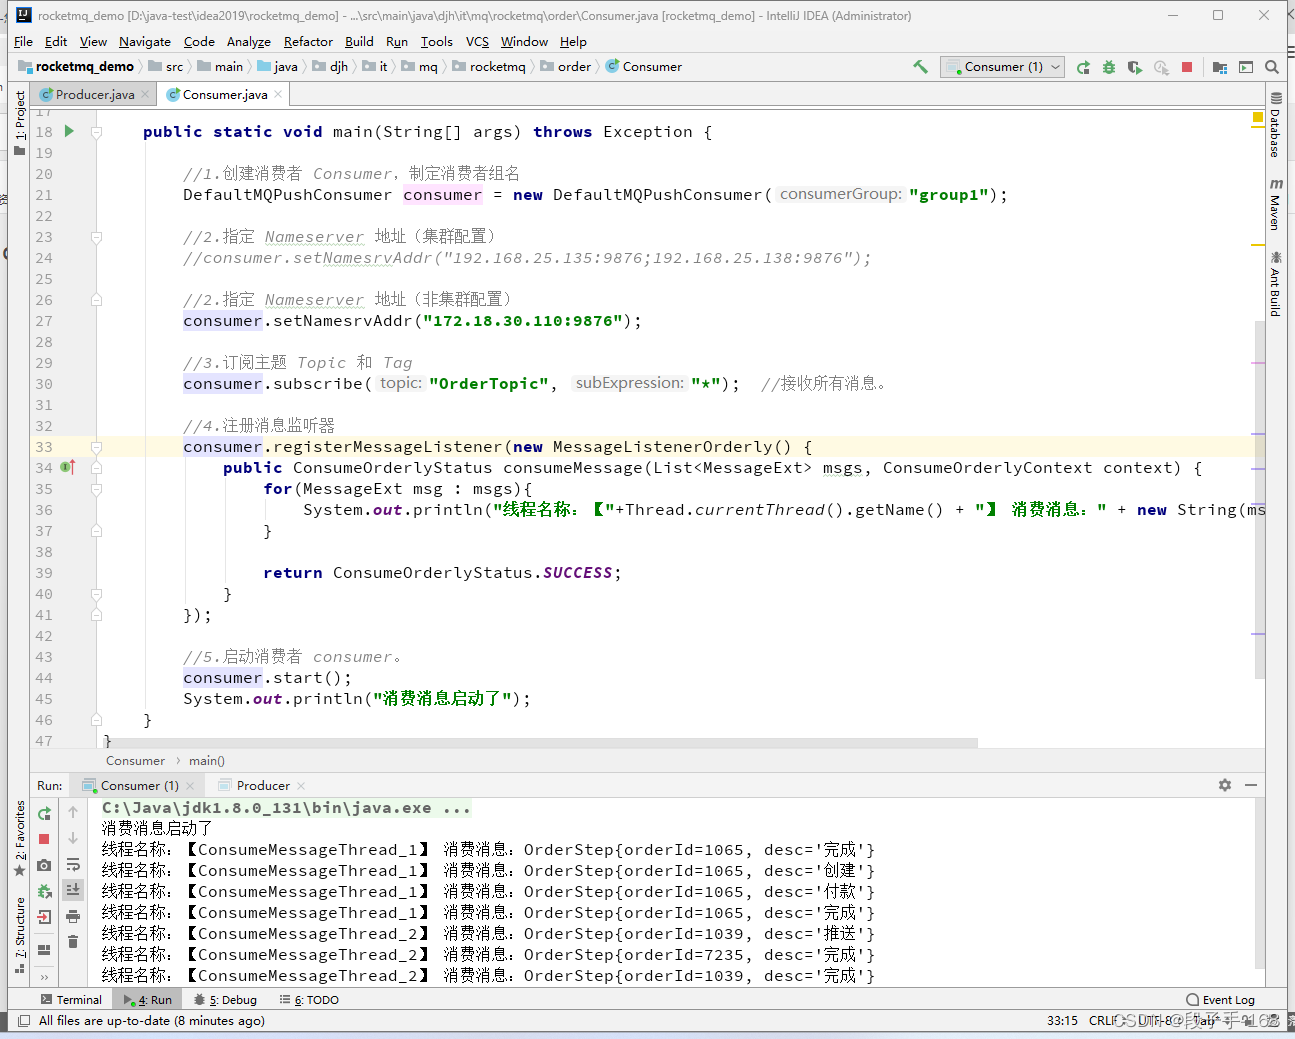
Task: Open the Ant Build tool window
Action: click(1276, 284)
